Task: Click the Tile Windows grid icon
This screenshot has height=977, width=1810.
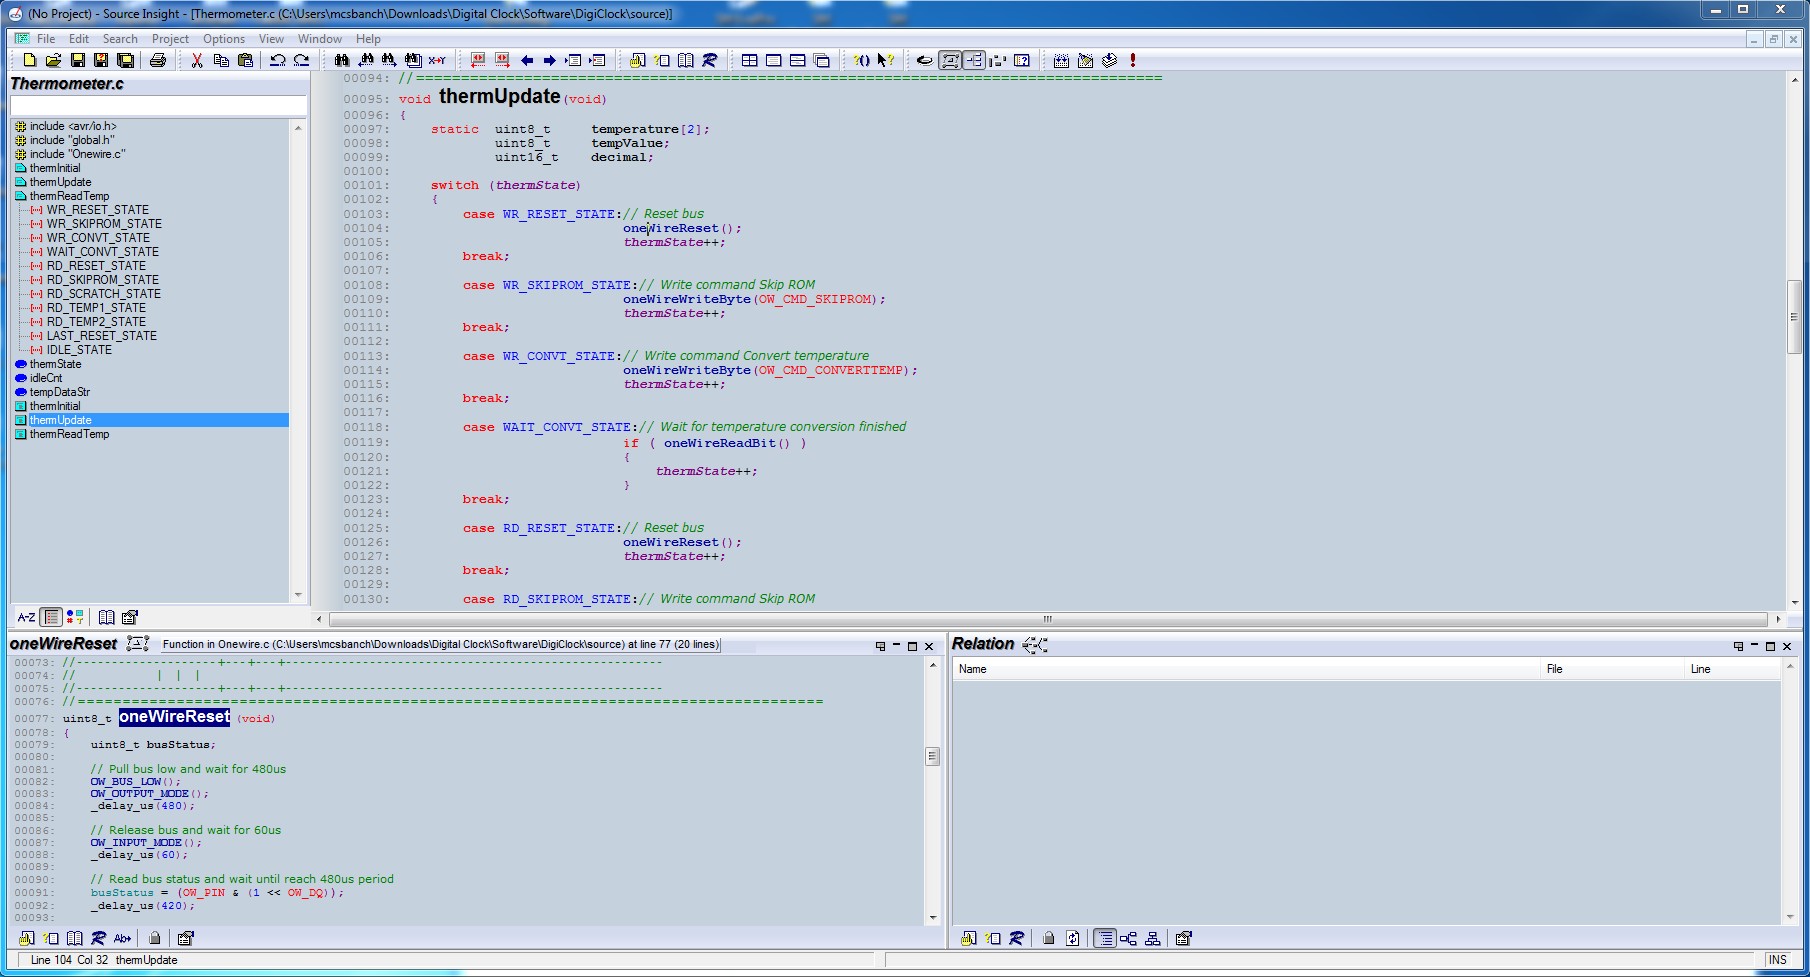Action: click(749, 60)
